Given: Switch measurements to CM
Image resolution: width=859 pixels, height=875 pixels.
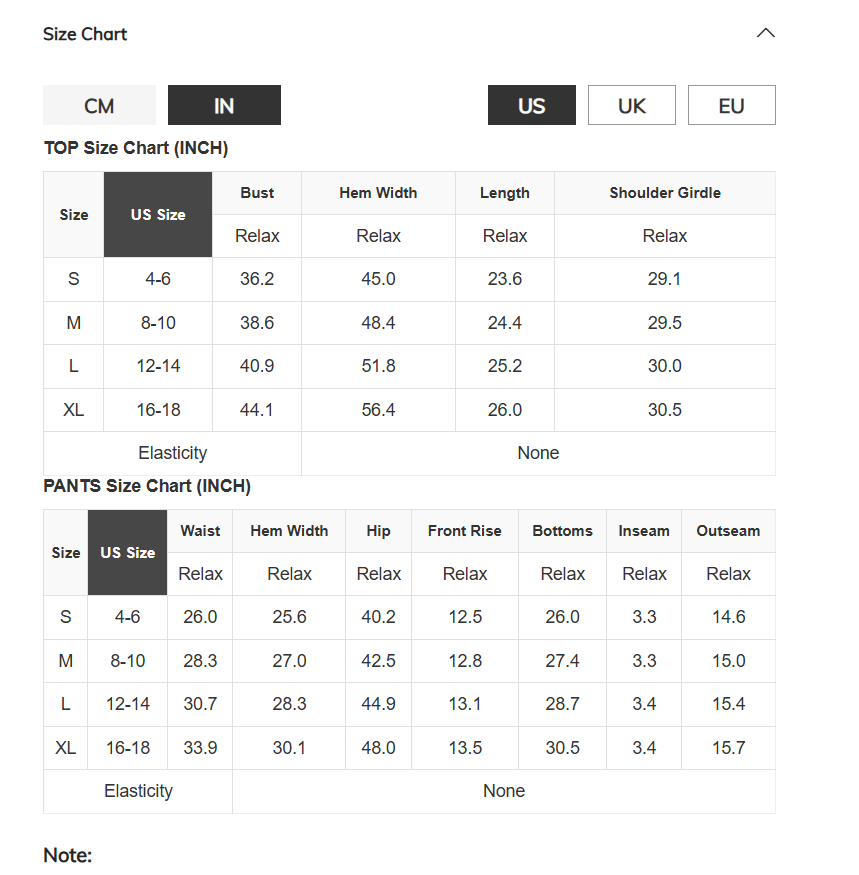Looking at the screenshot, I should click(x=99, y=105).
